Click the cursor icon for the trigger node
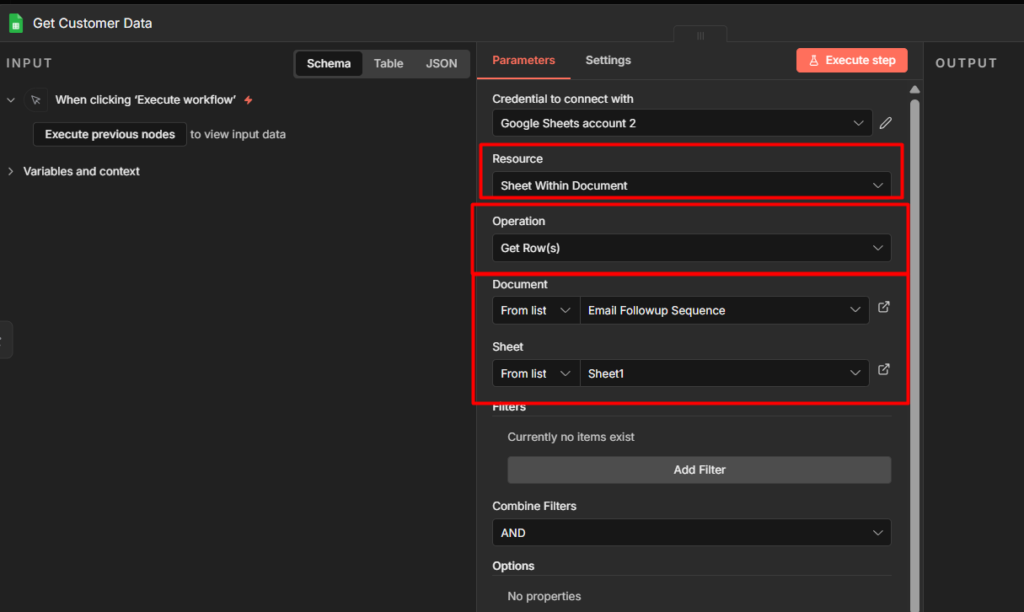 pyautogui.click(x=35, y=99)
